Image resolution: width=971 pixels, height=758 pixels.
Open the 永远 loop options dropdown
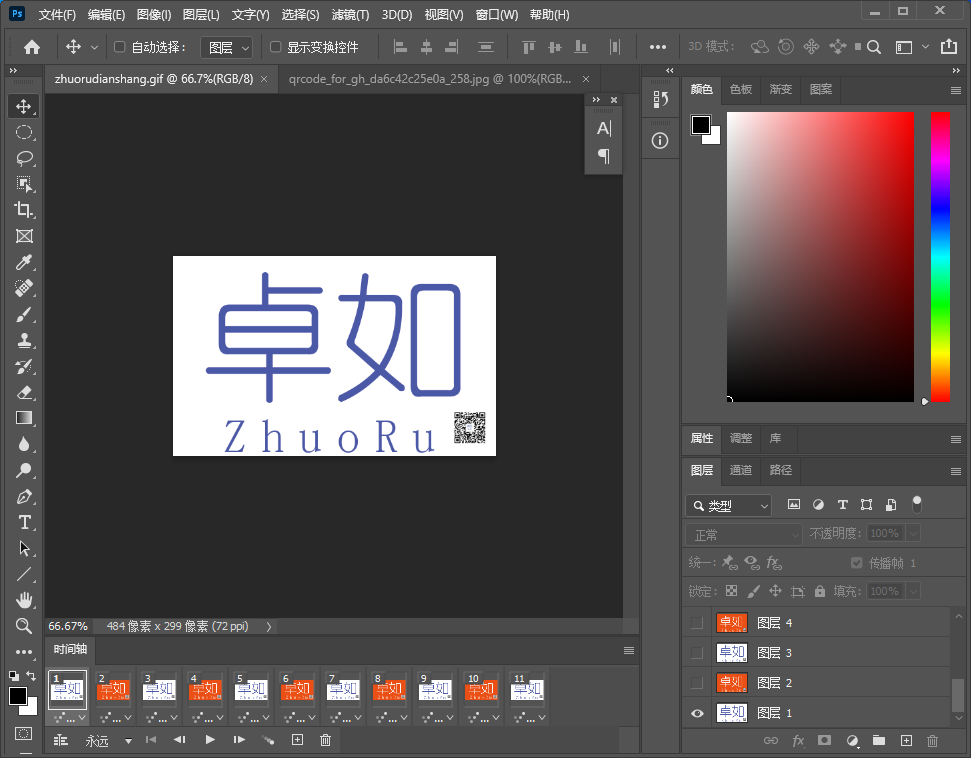108,741
